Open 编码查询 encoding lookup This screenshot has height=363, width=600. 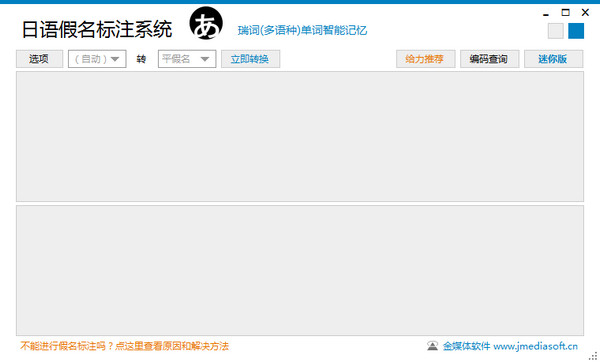(x=489, y=59)
